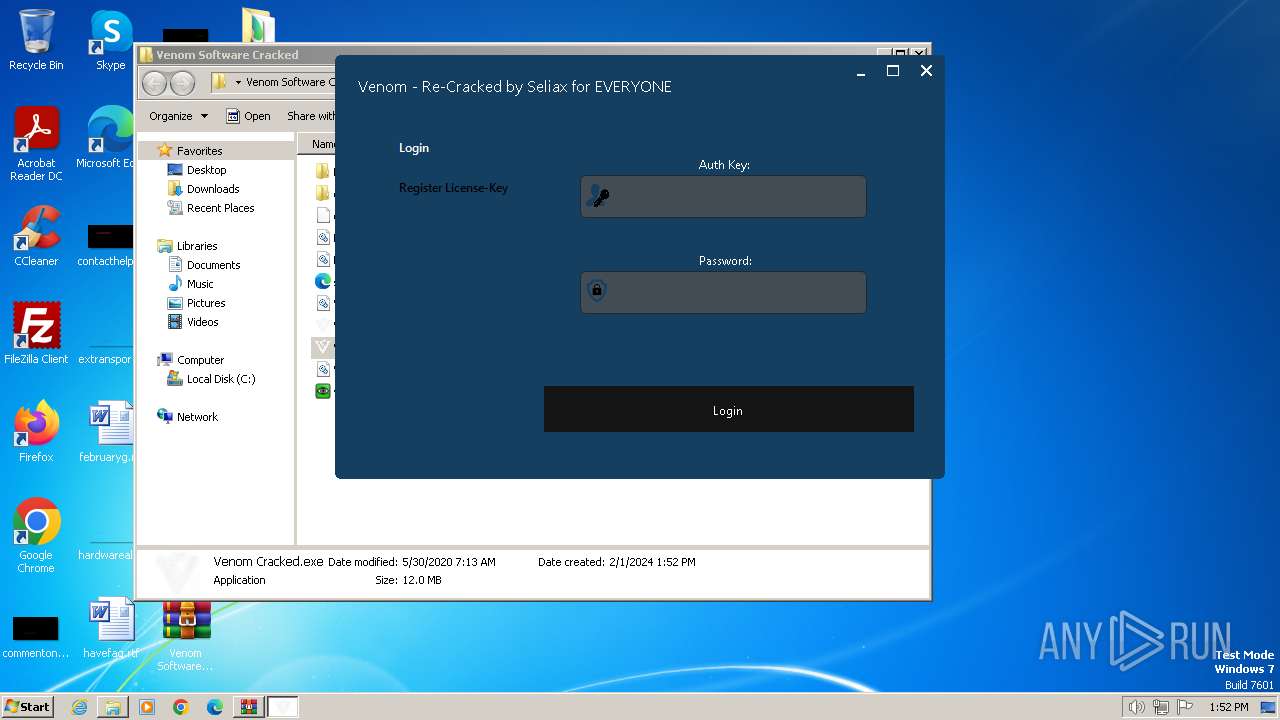Select Libraries in Explorer sidebar

197,246
